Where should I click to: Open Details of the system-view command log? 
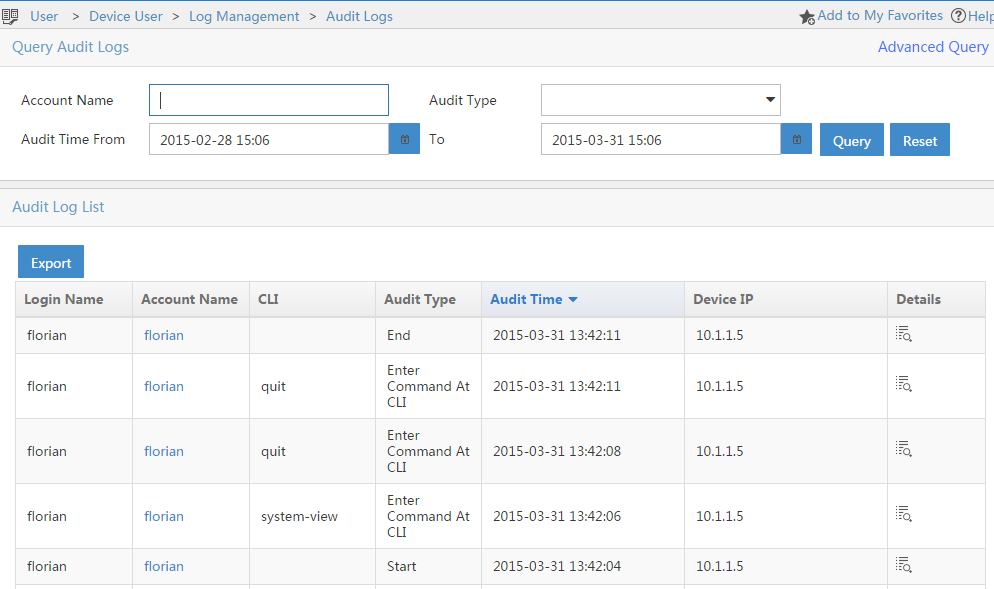point(903,514)
